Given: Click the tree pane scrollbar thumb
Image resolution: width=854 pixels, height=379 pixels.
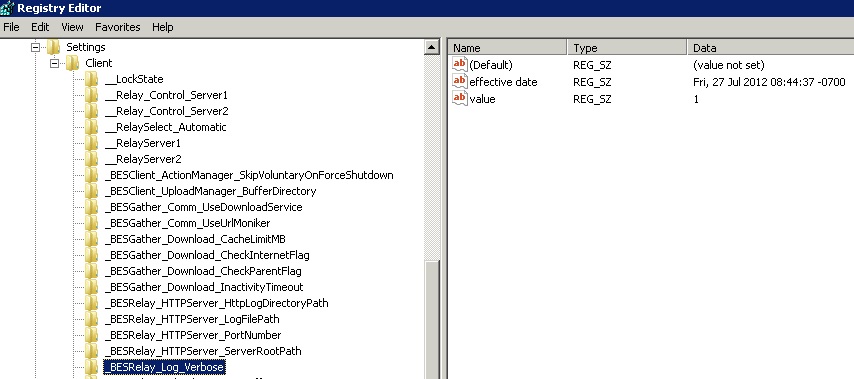Looking at the screenshot, I should pos(431,320).
